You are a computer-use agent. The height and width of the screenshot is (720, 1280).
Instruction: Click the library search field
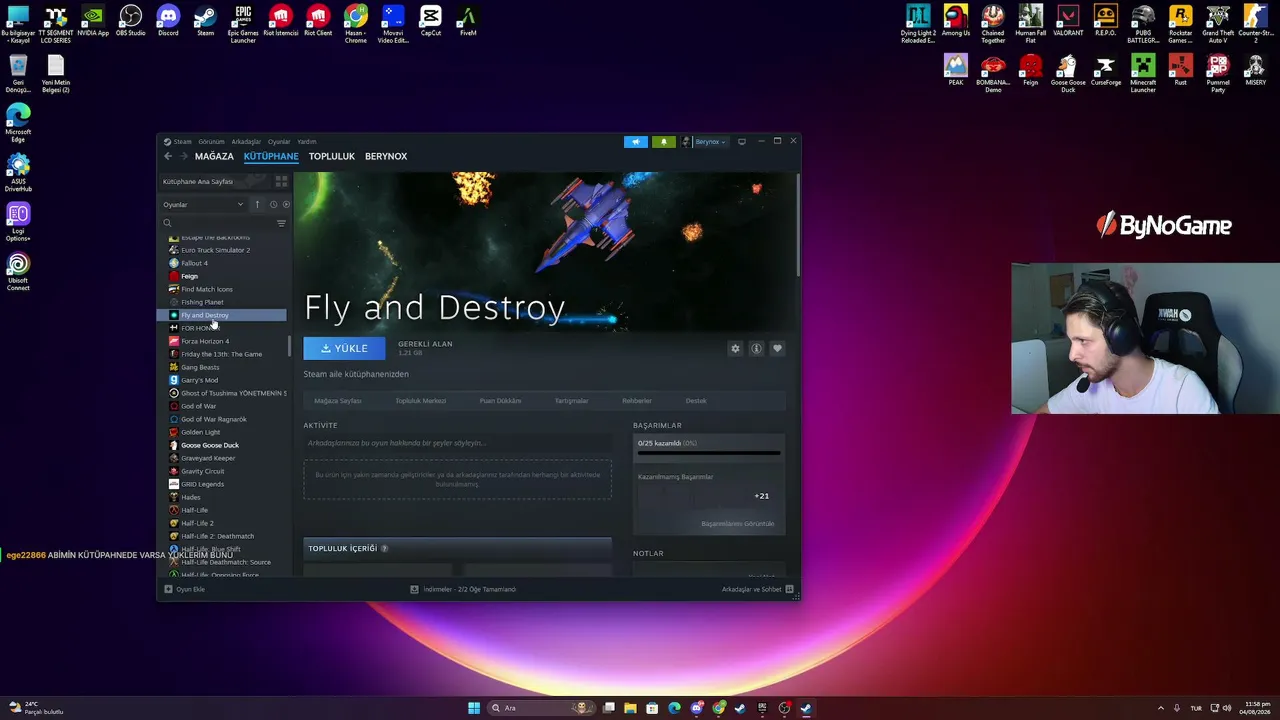[x=217, y=223]
